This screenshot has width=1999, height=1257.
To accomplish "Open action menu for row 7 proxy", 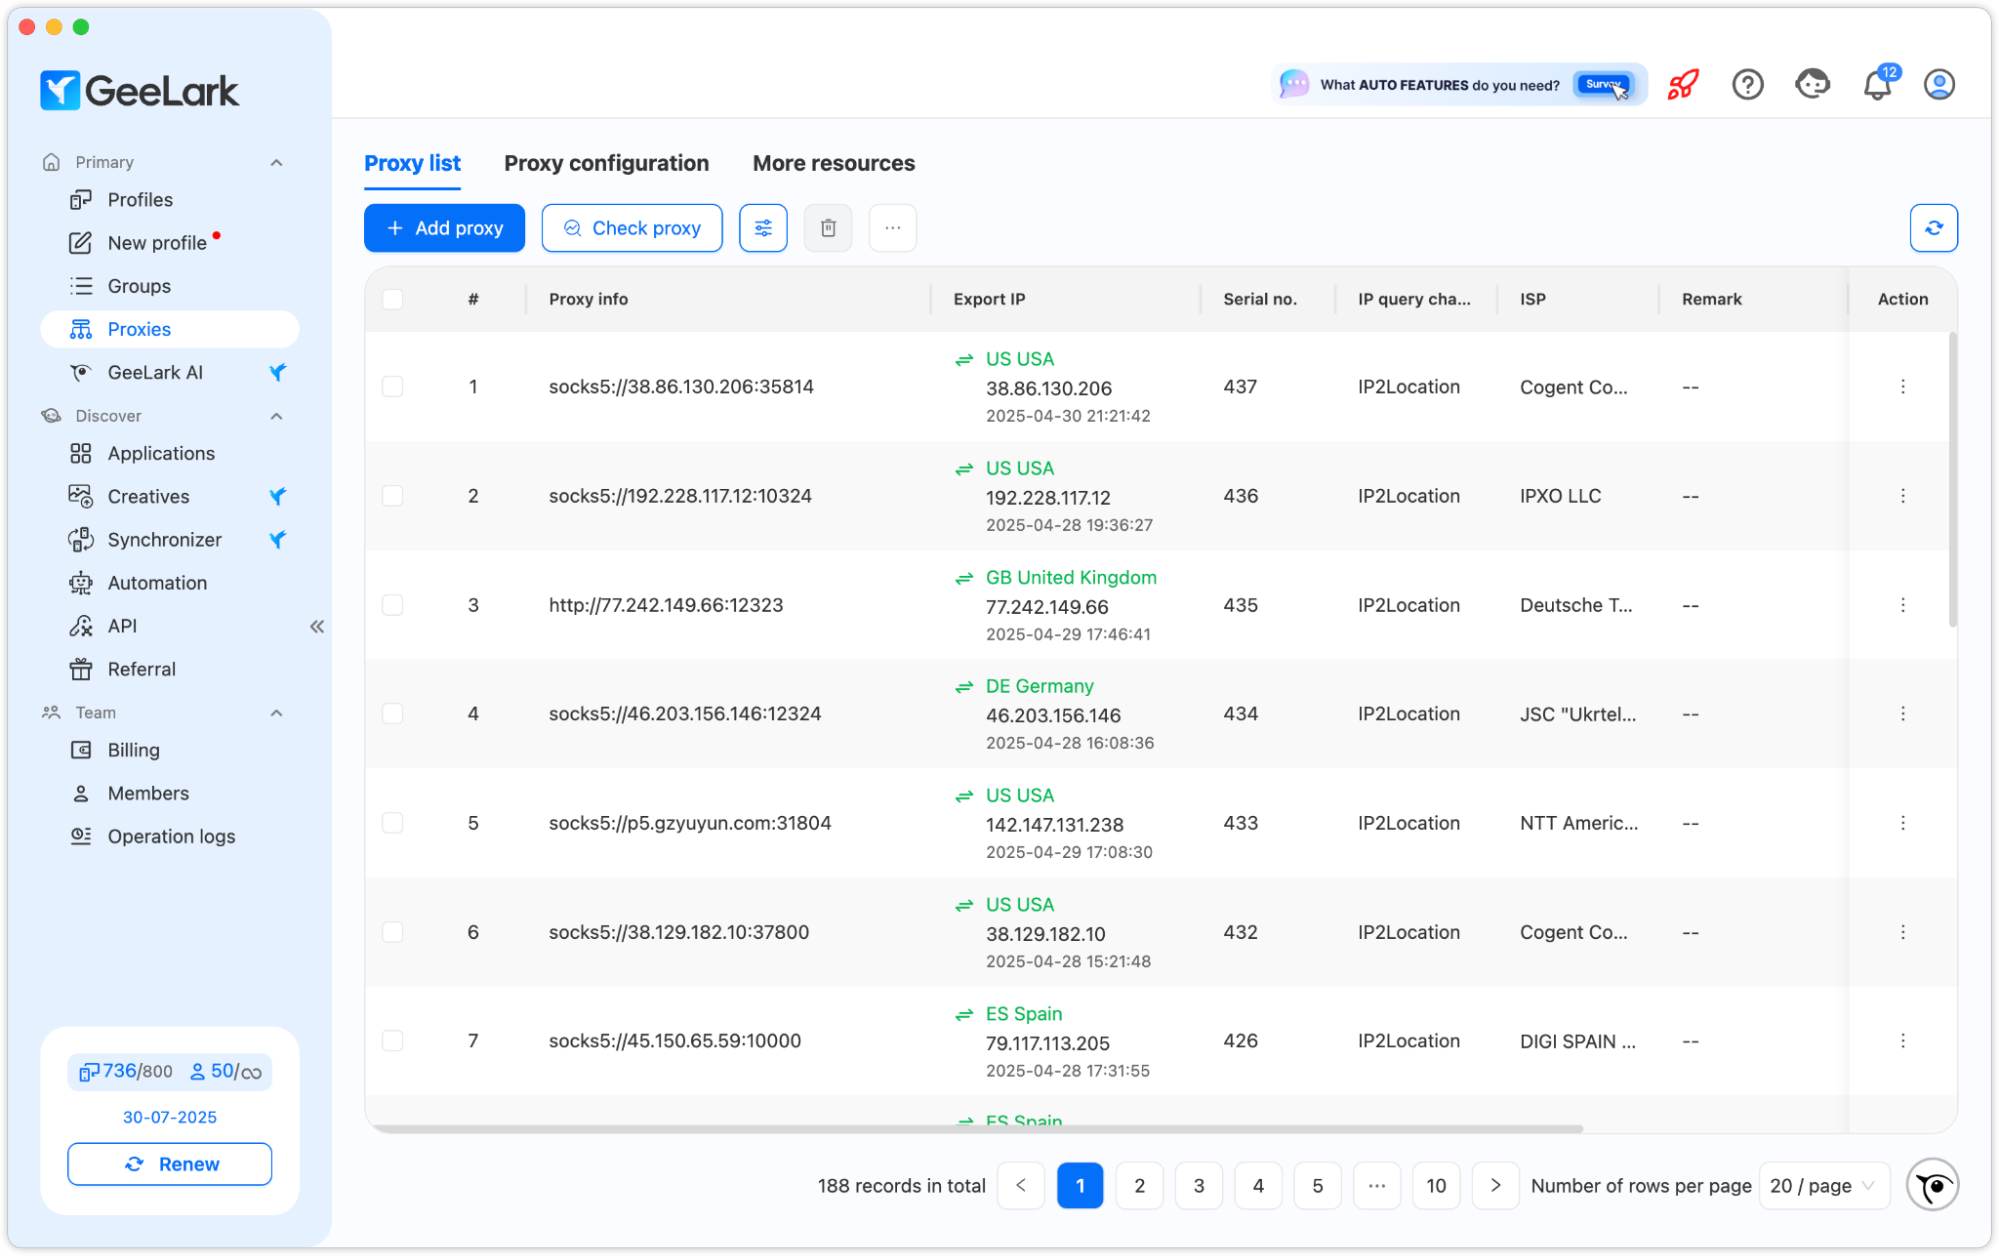I will click(x=1902, y=1041).
